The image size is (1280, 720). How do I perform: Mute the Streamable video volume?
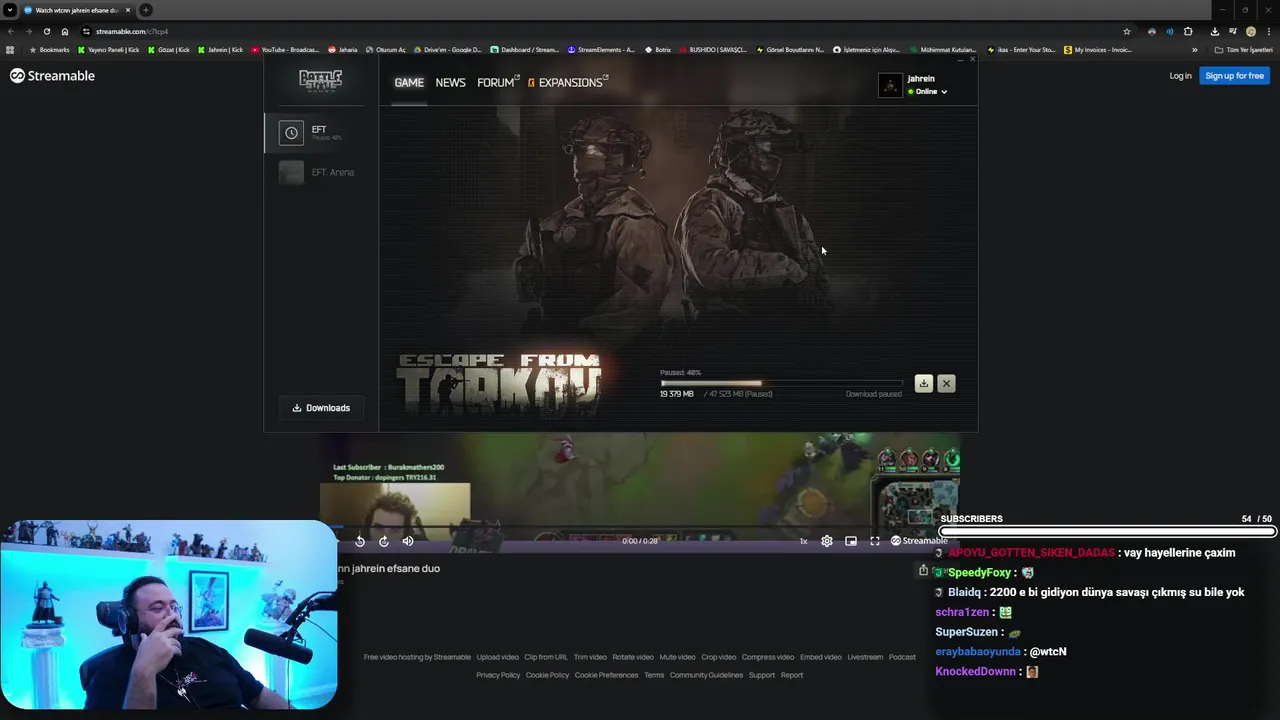pos(407,541)
